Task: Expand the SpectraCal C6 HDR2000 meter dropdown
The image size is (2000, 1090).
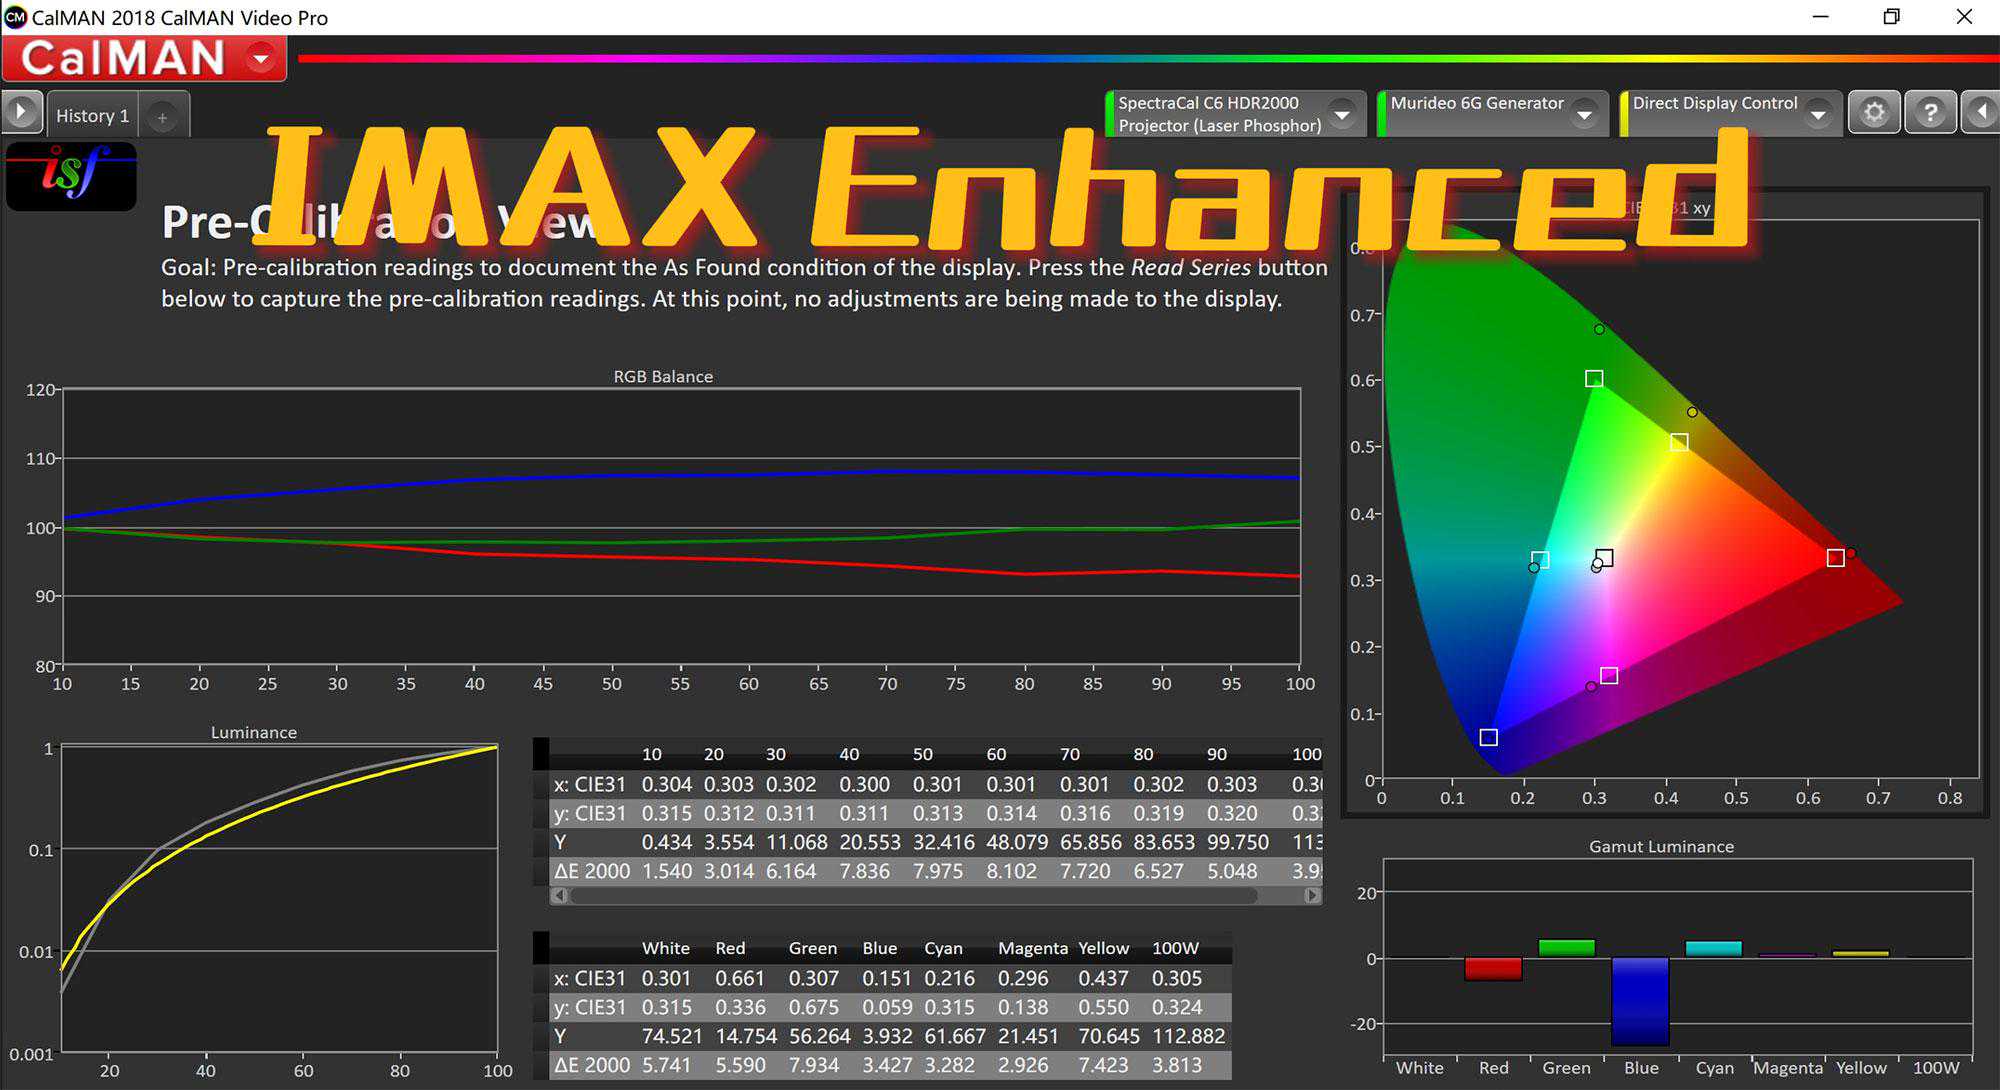Action: tap(1342, 114)
